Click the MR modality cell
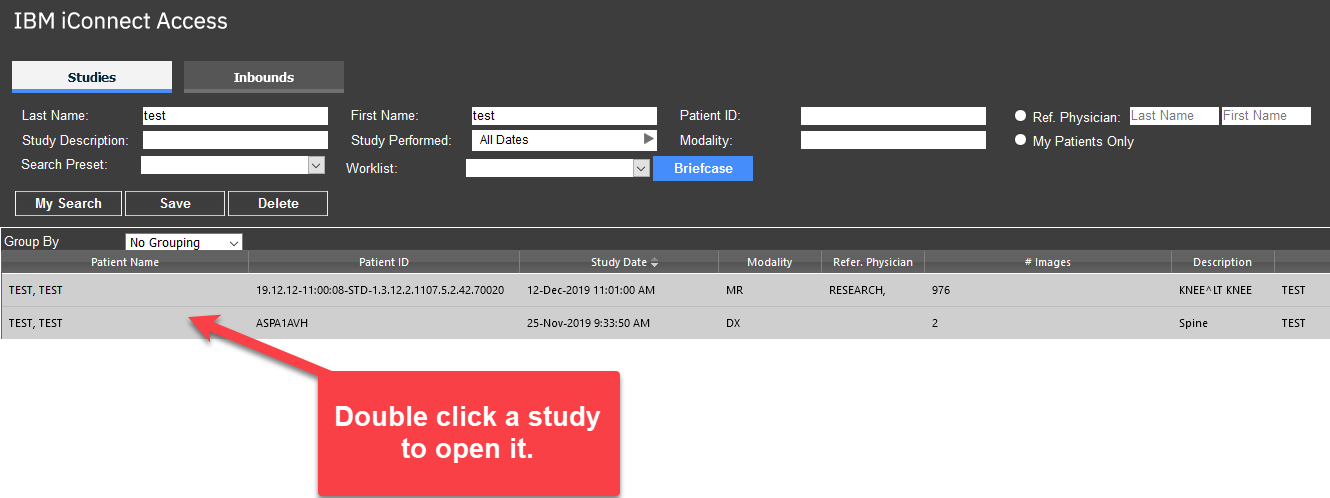 [735, 290]
